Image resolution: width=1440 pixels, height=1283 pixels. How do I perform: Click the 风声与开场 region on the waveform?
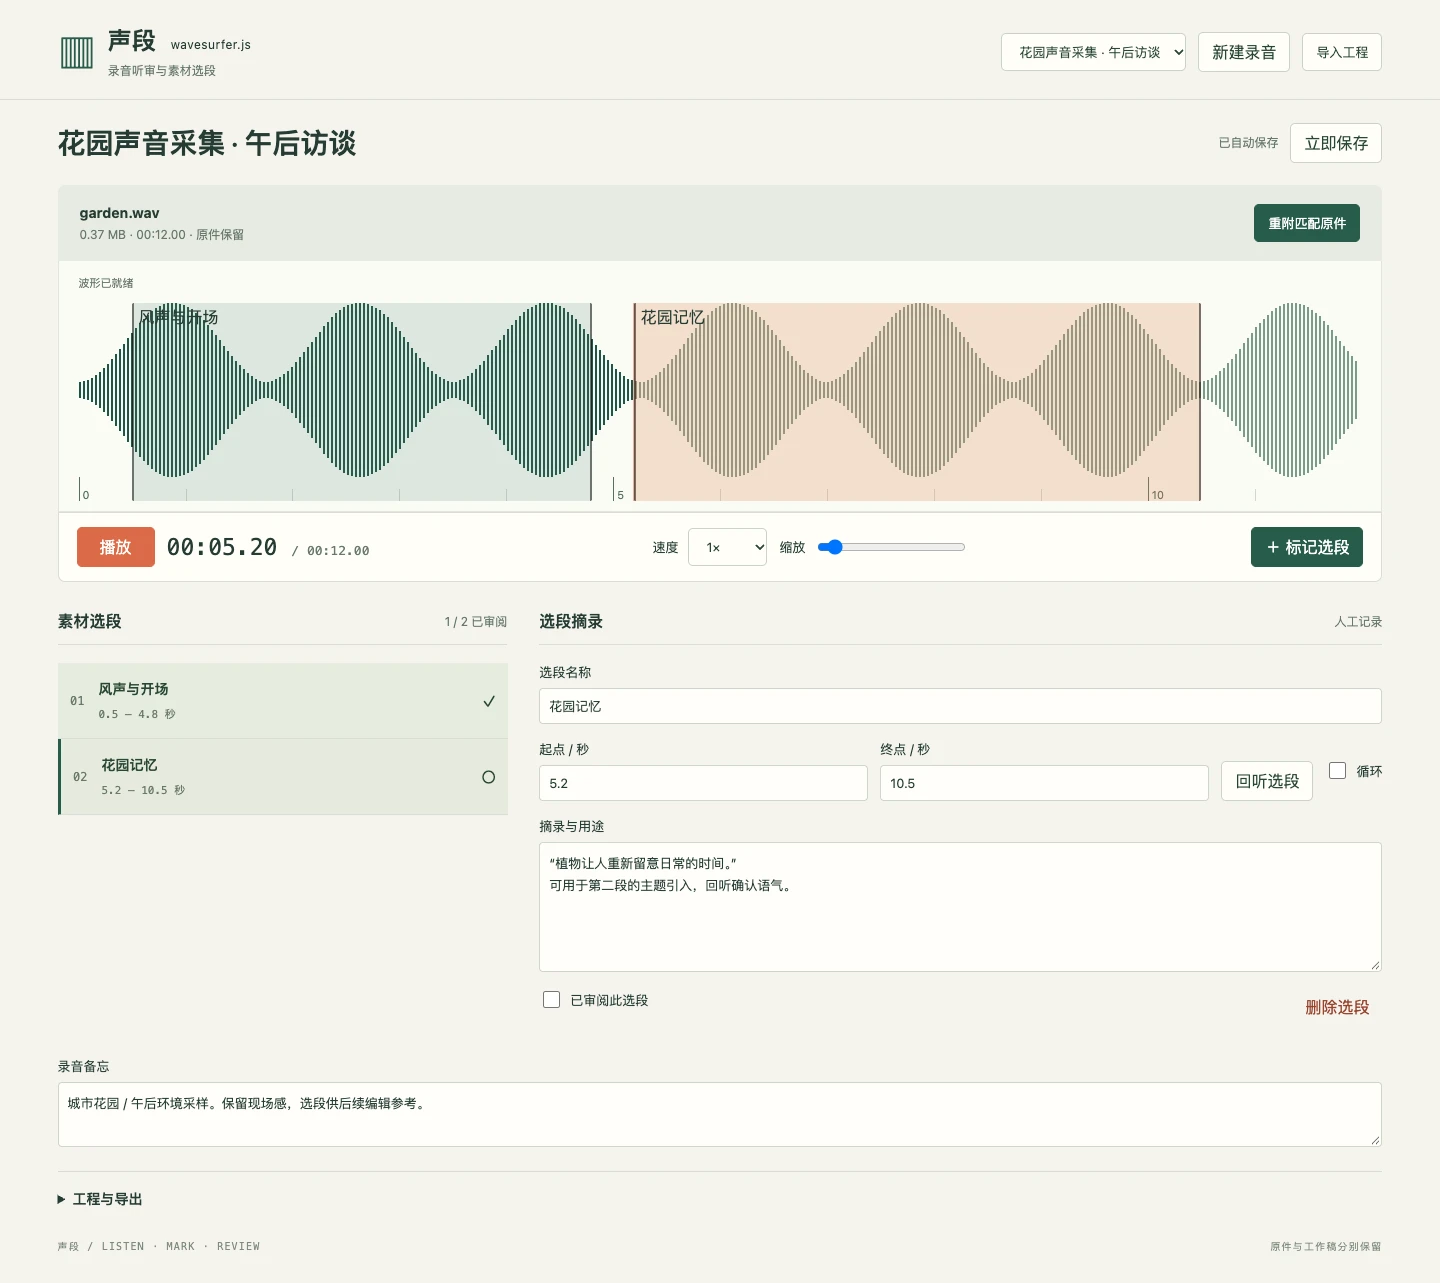(362, 402)
